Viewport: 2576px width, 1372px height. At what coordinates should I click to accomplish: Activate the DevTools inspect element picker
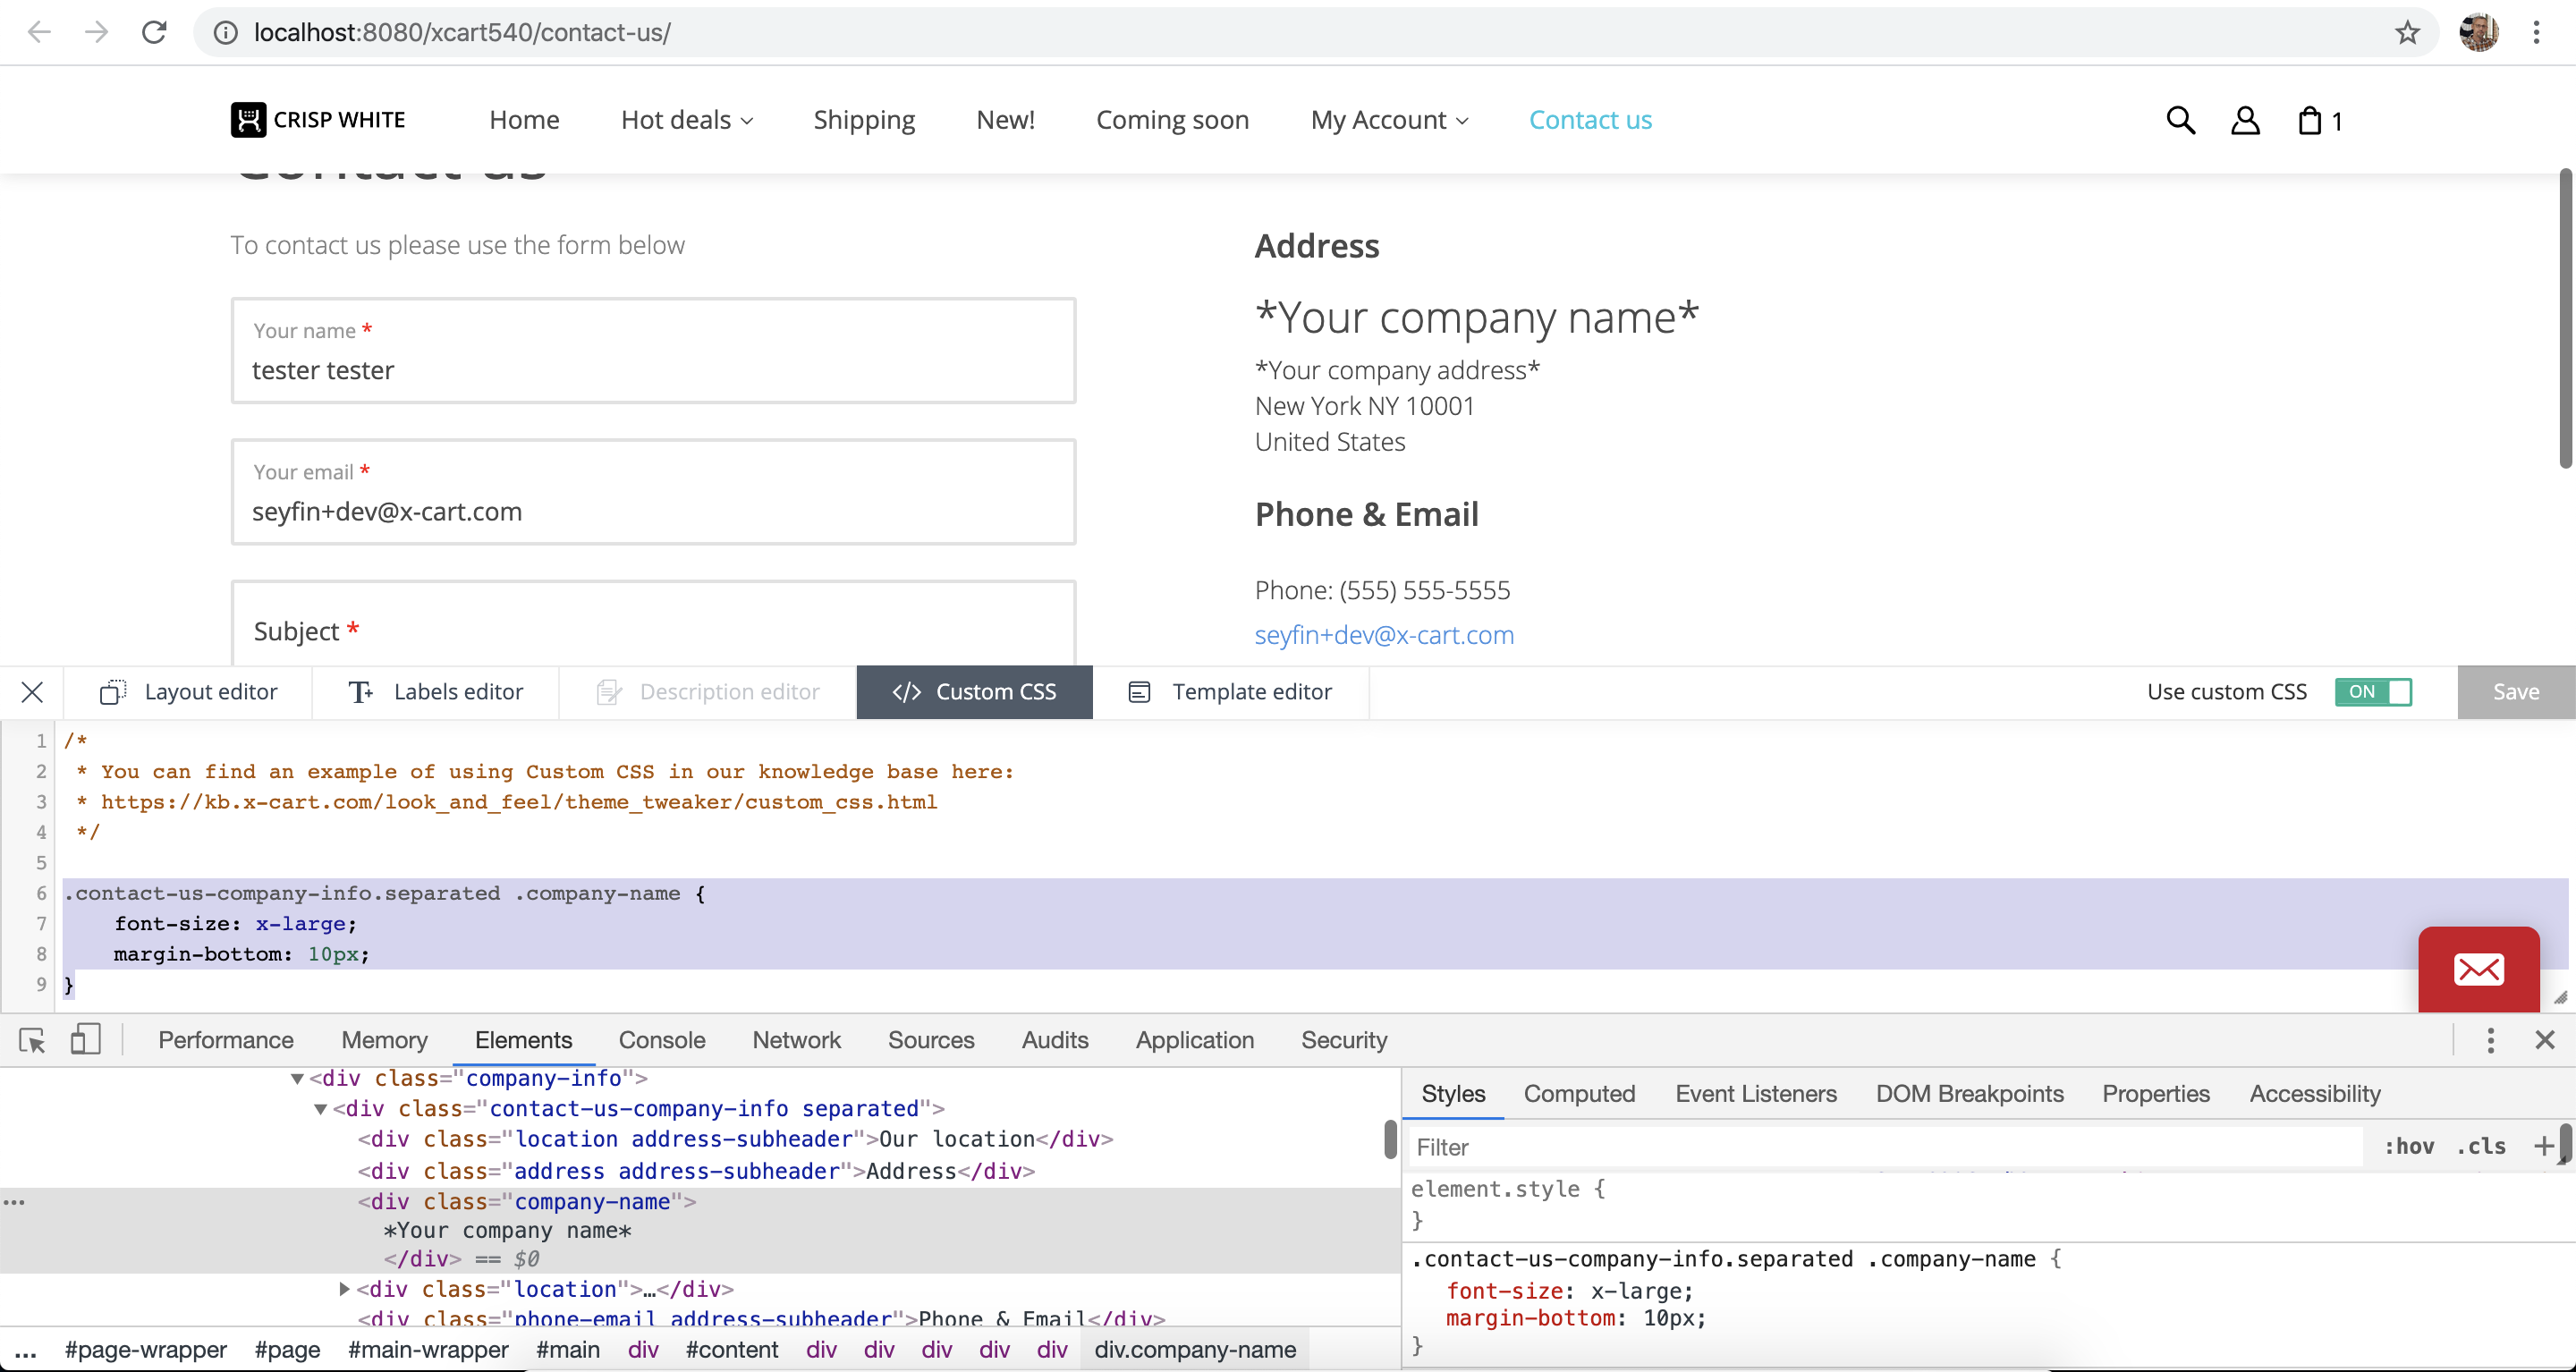tap(32, 1040)
